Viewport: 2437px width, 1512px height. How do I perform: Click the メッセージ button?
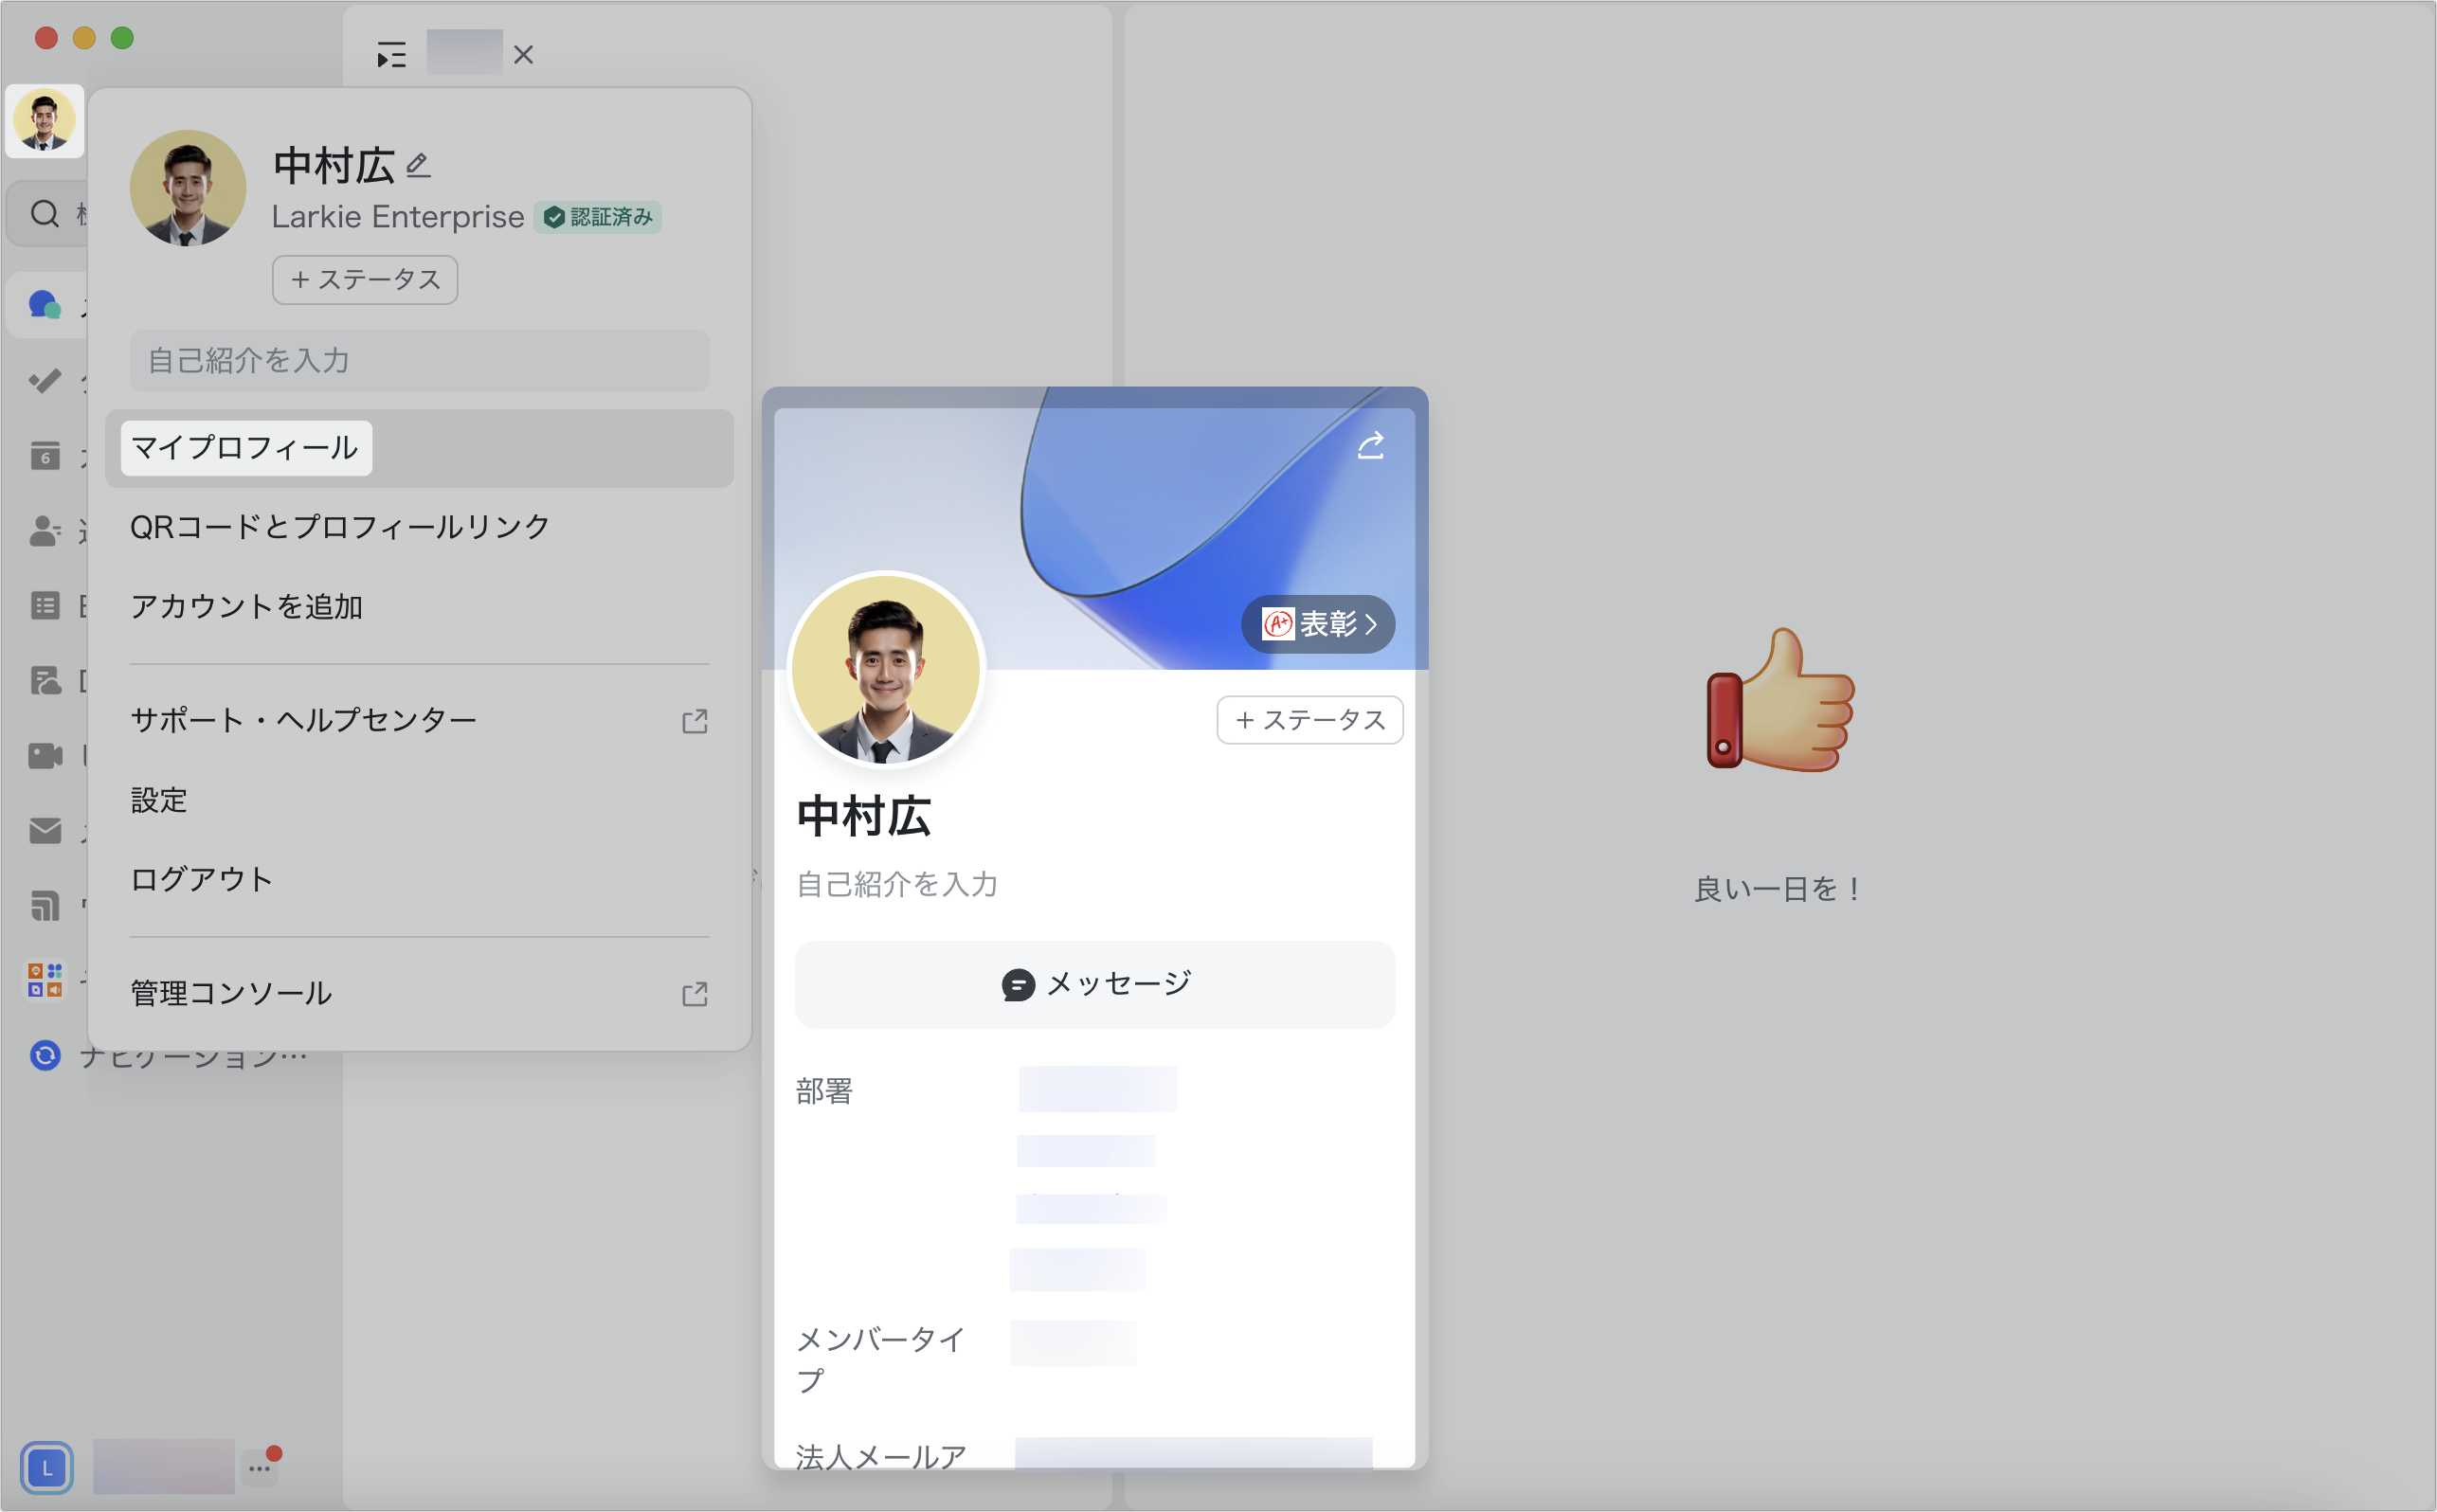point(1095,984)
